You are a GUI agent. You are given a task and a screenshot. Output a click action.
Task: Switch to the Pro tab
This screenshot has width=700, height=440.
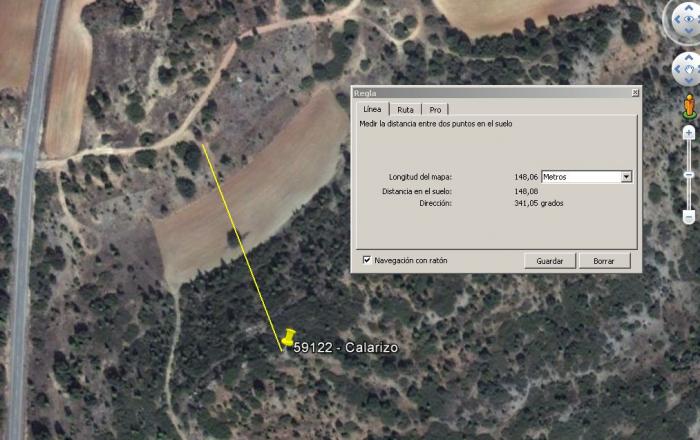pyautogui.click(x=435, y=110)
